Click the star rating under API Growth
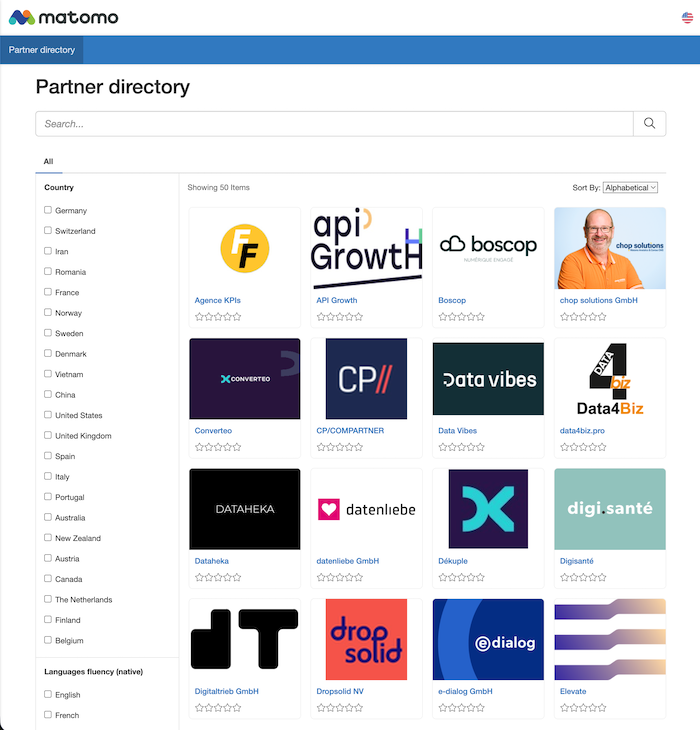 point(341,316)
